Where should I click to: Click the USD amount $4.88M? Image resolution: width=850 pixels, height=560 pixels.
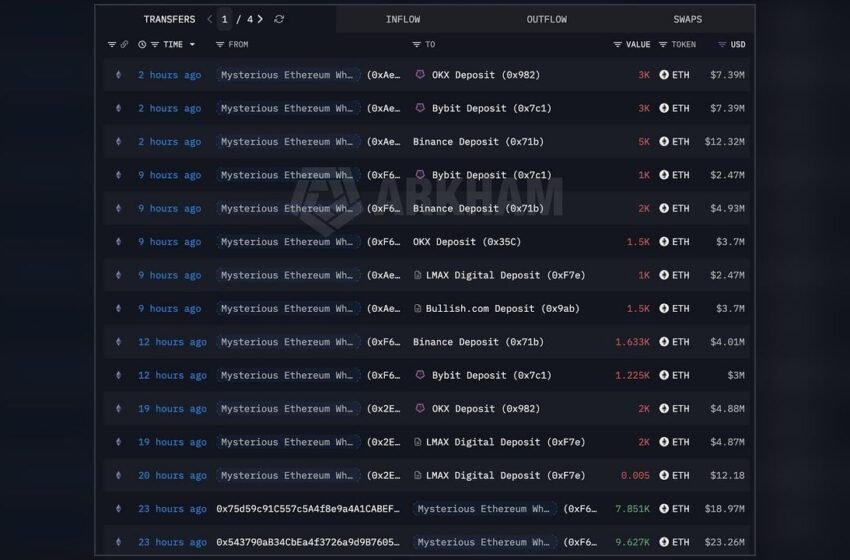click(727, 409)
